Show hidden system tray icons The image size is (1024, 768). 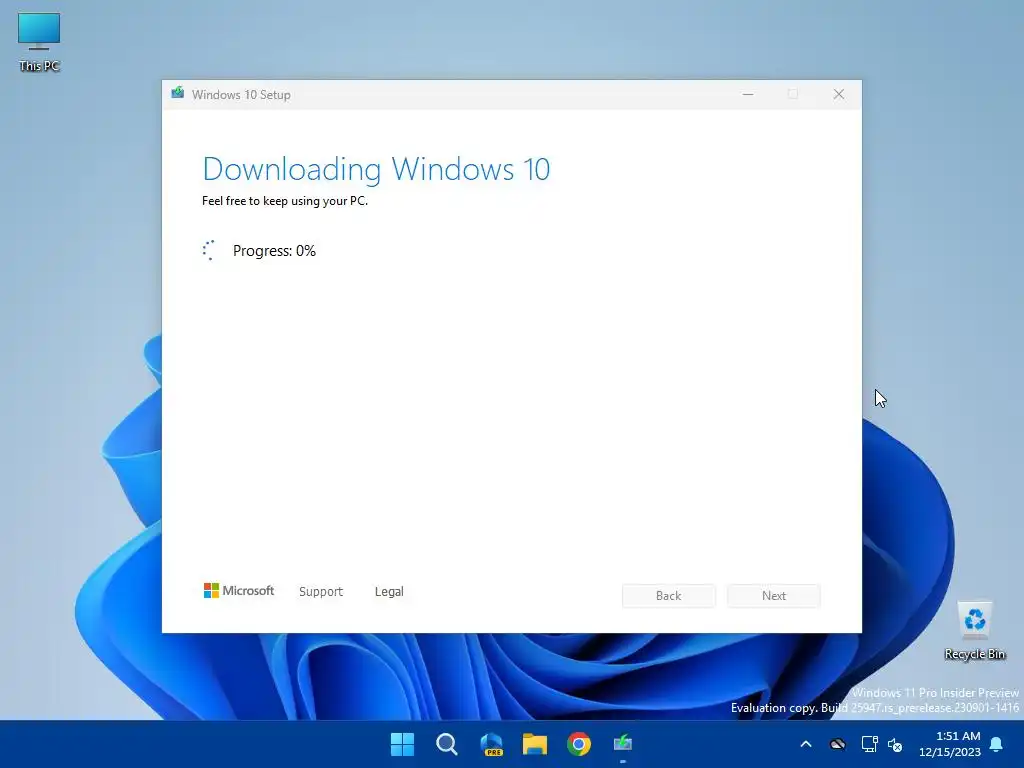806,744
